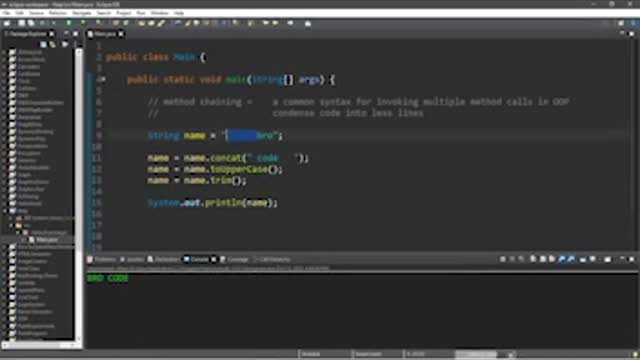Click name.toUpperCase() code line
The image size is (640, 360).
215,169
